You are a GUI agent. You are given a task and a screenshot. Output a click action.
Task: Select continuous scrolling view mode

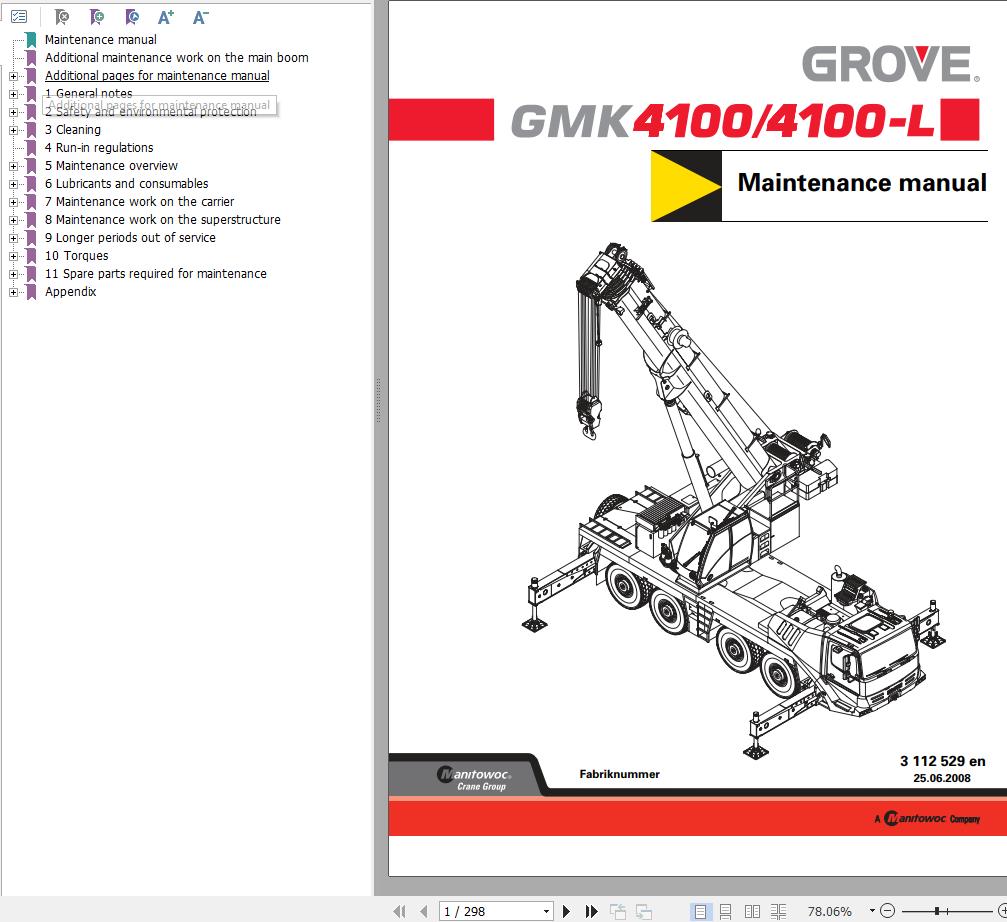pyautogui.click(x=726, y=911)
